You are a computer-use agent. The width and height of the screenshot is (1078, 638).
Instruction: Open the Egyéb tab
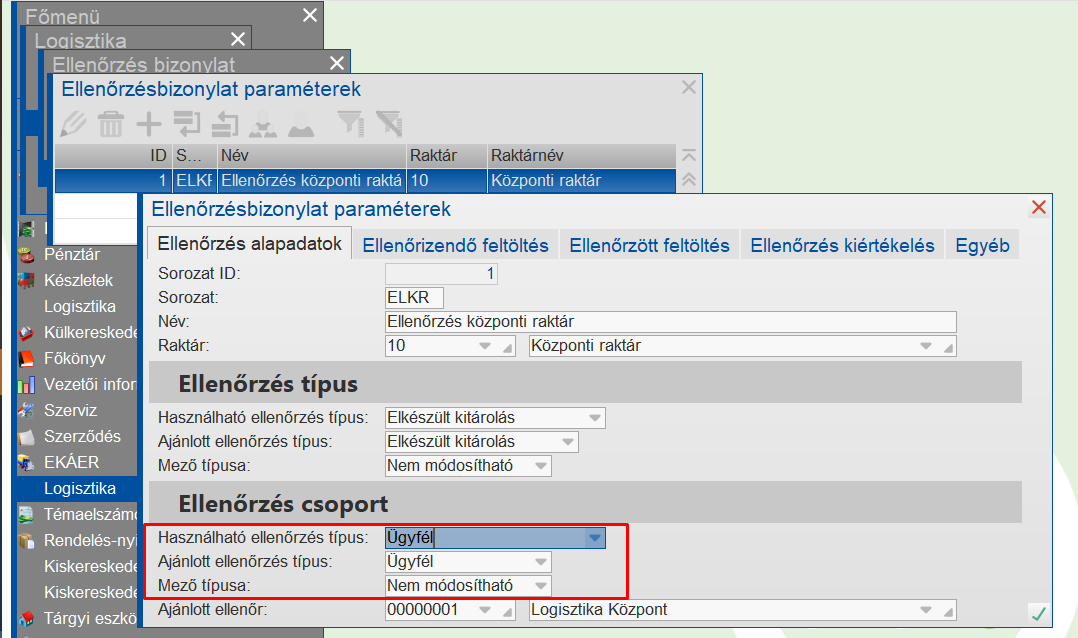(x=982, y=245)
